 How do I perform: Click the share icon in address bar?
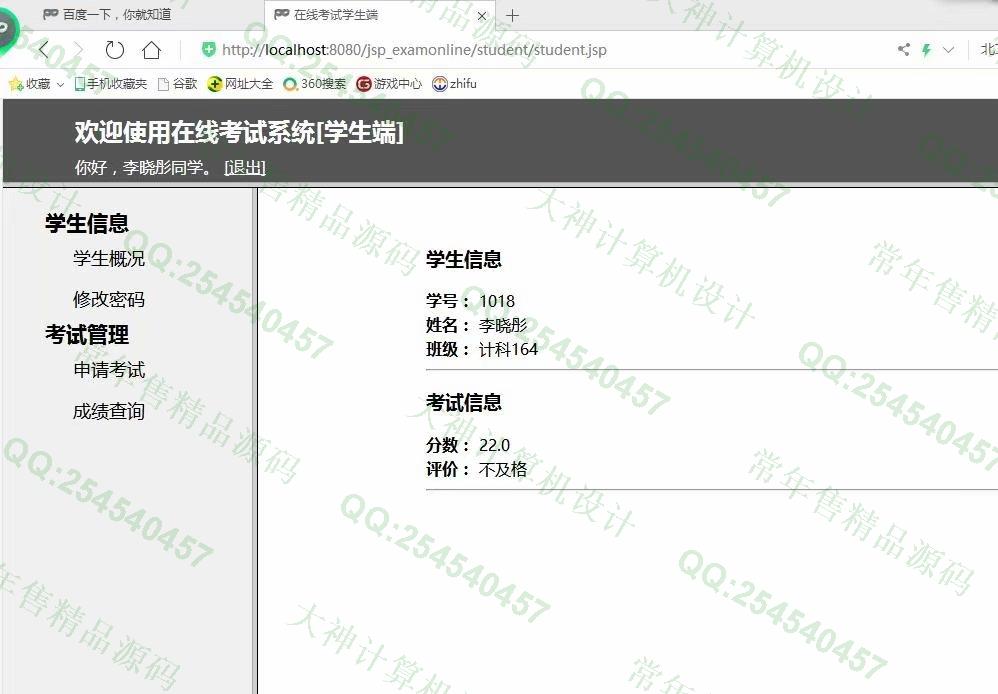pyautogui.click(x=903, y=49)
